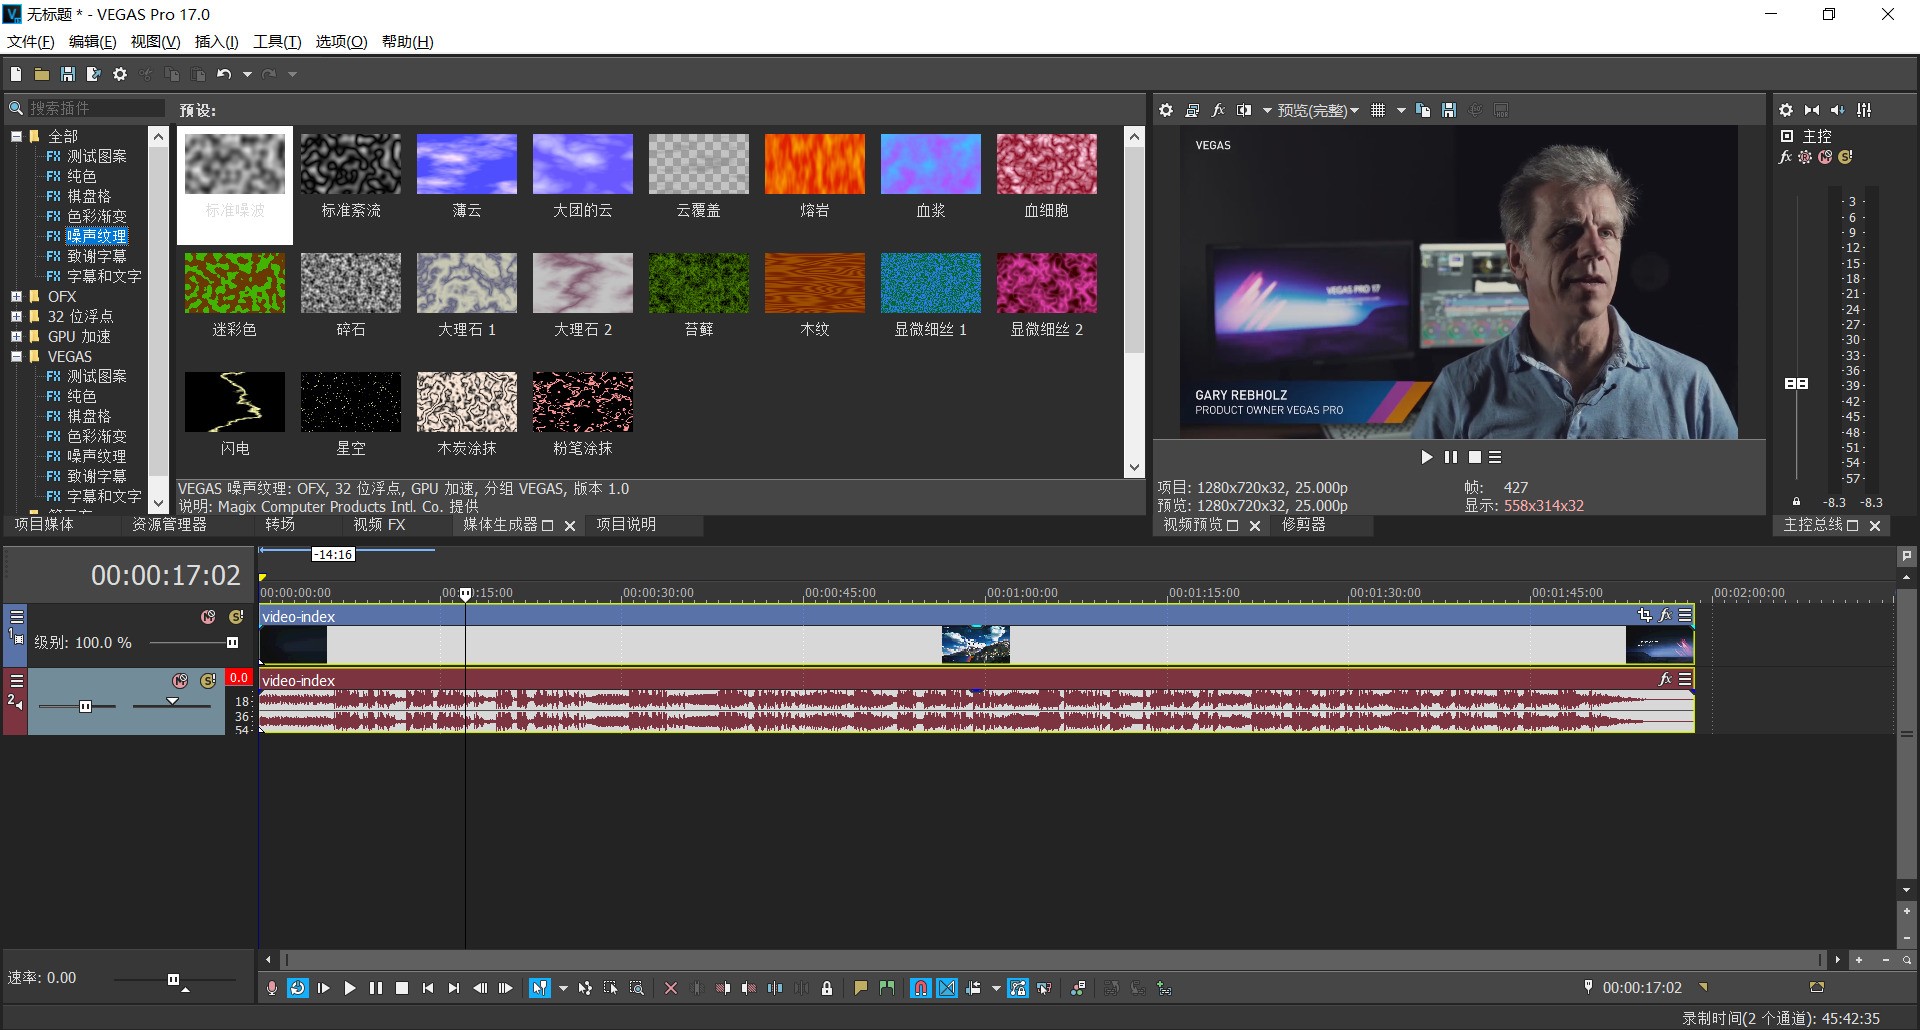Image resolution: width=1920 pixels, height=1030 pixels.
Task: Switch to the 转场 tab
Action: (280, 525)
